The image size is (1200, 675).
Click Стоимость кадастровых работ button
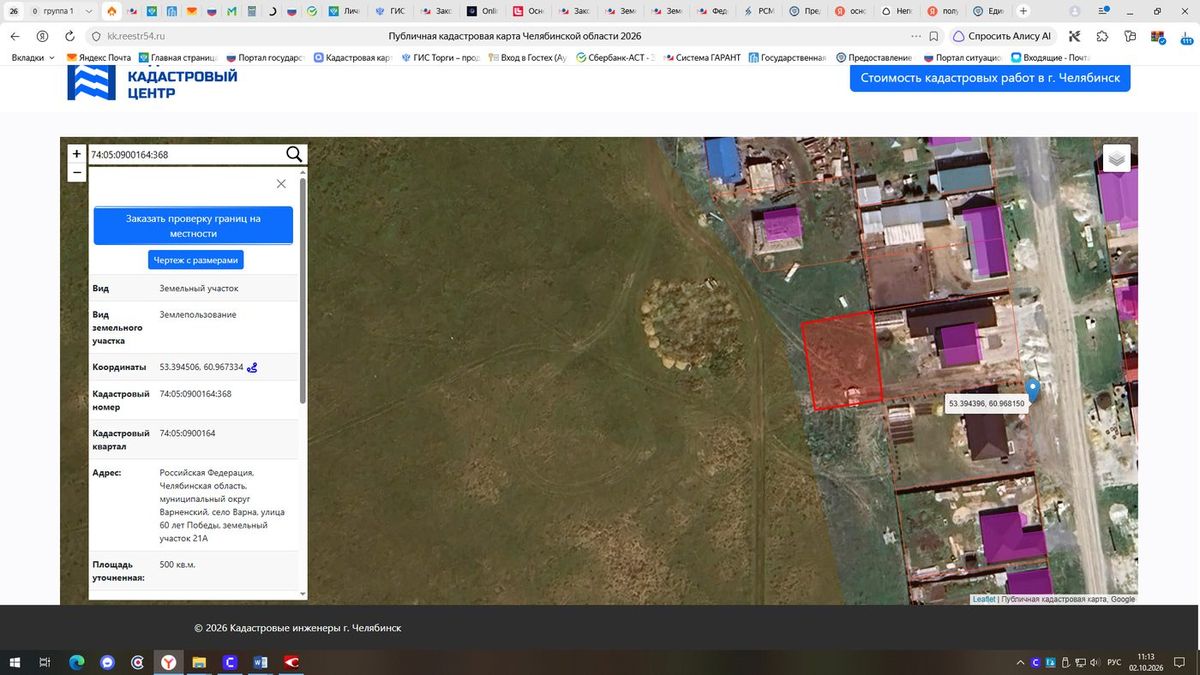point(990,78)
